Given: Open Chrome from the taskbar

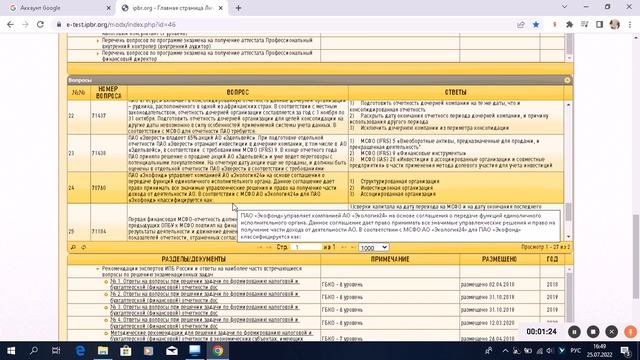Looking at the screenshot, I should [218, 351].
